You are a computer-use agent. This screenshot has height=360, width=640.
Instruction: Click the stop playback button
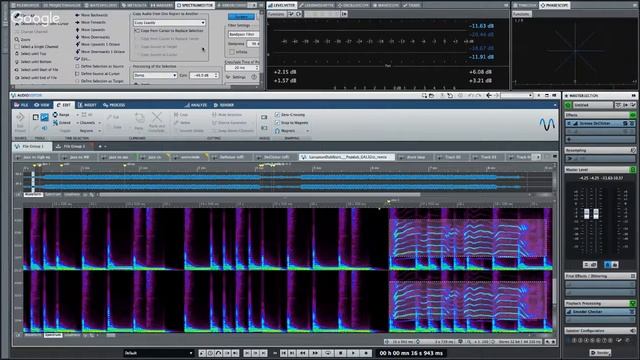[340, 353]
